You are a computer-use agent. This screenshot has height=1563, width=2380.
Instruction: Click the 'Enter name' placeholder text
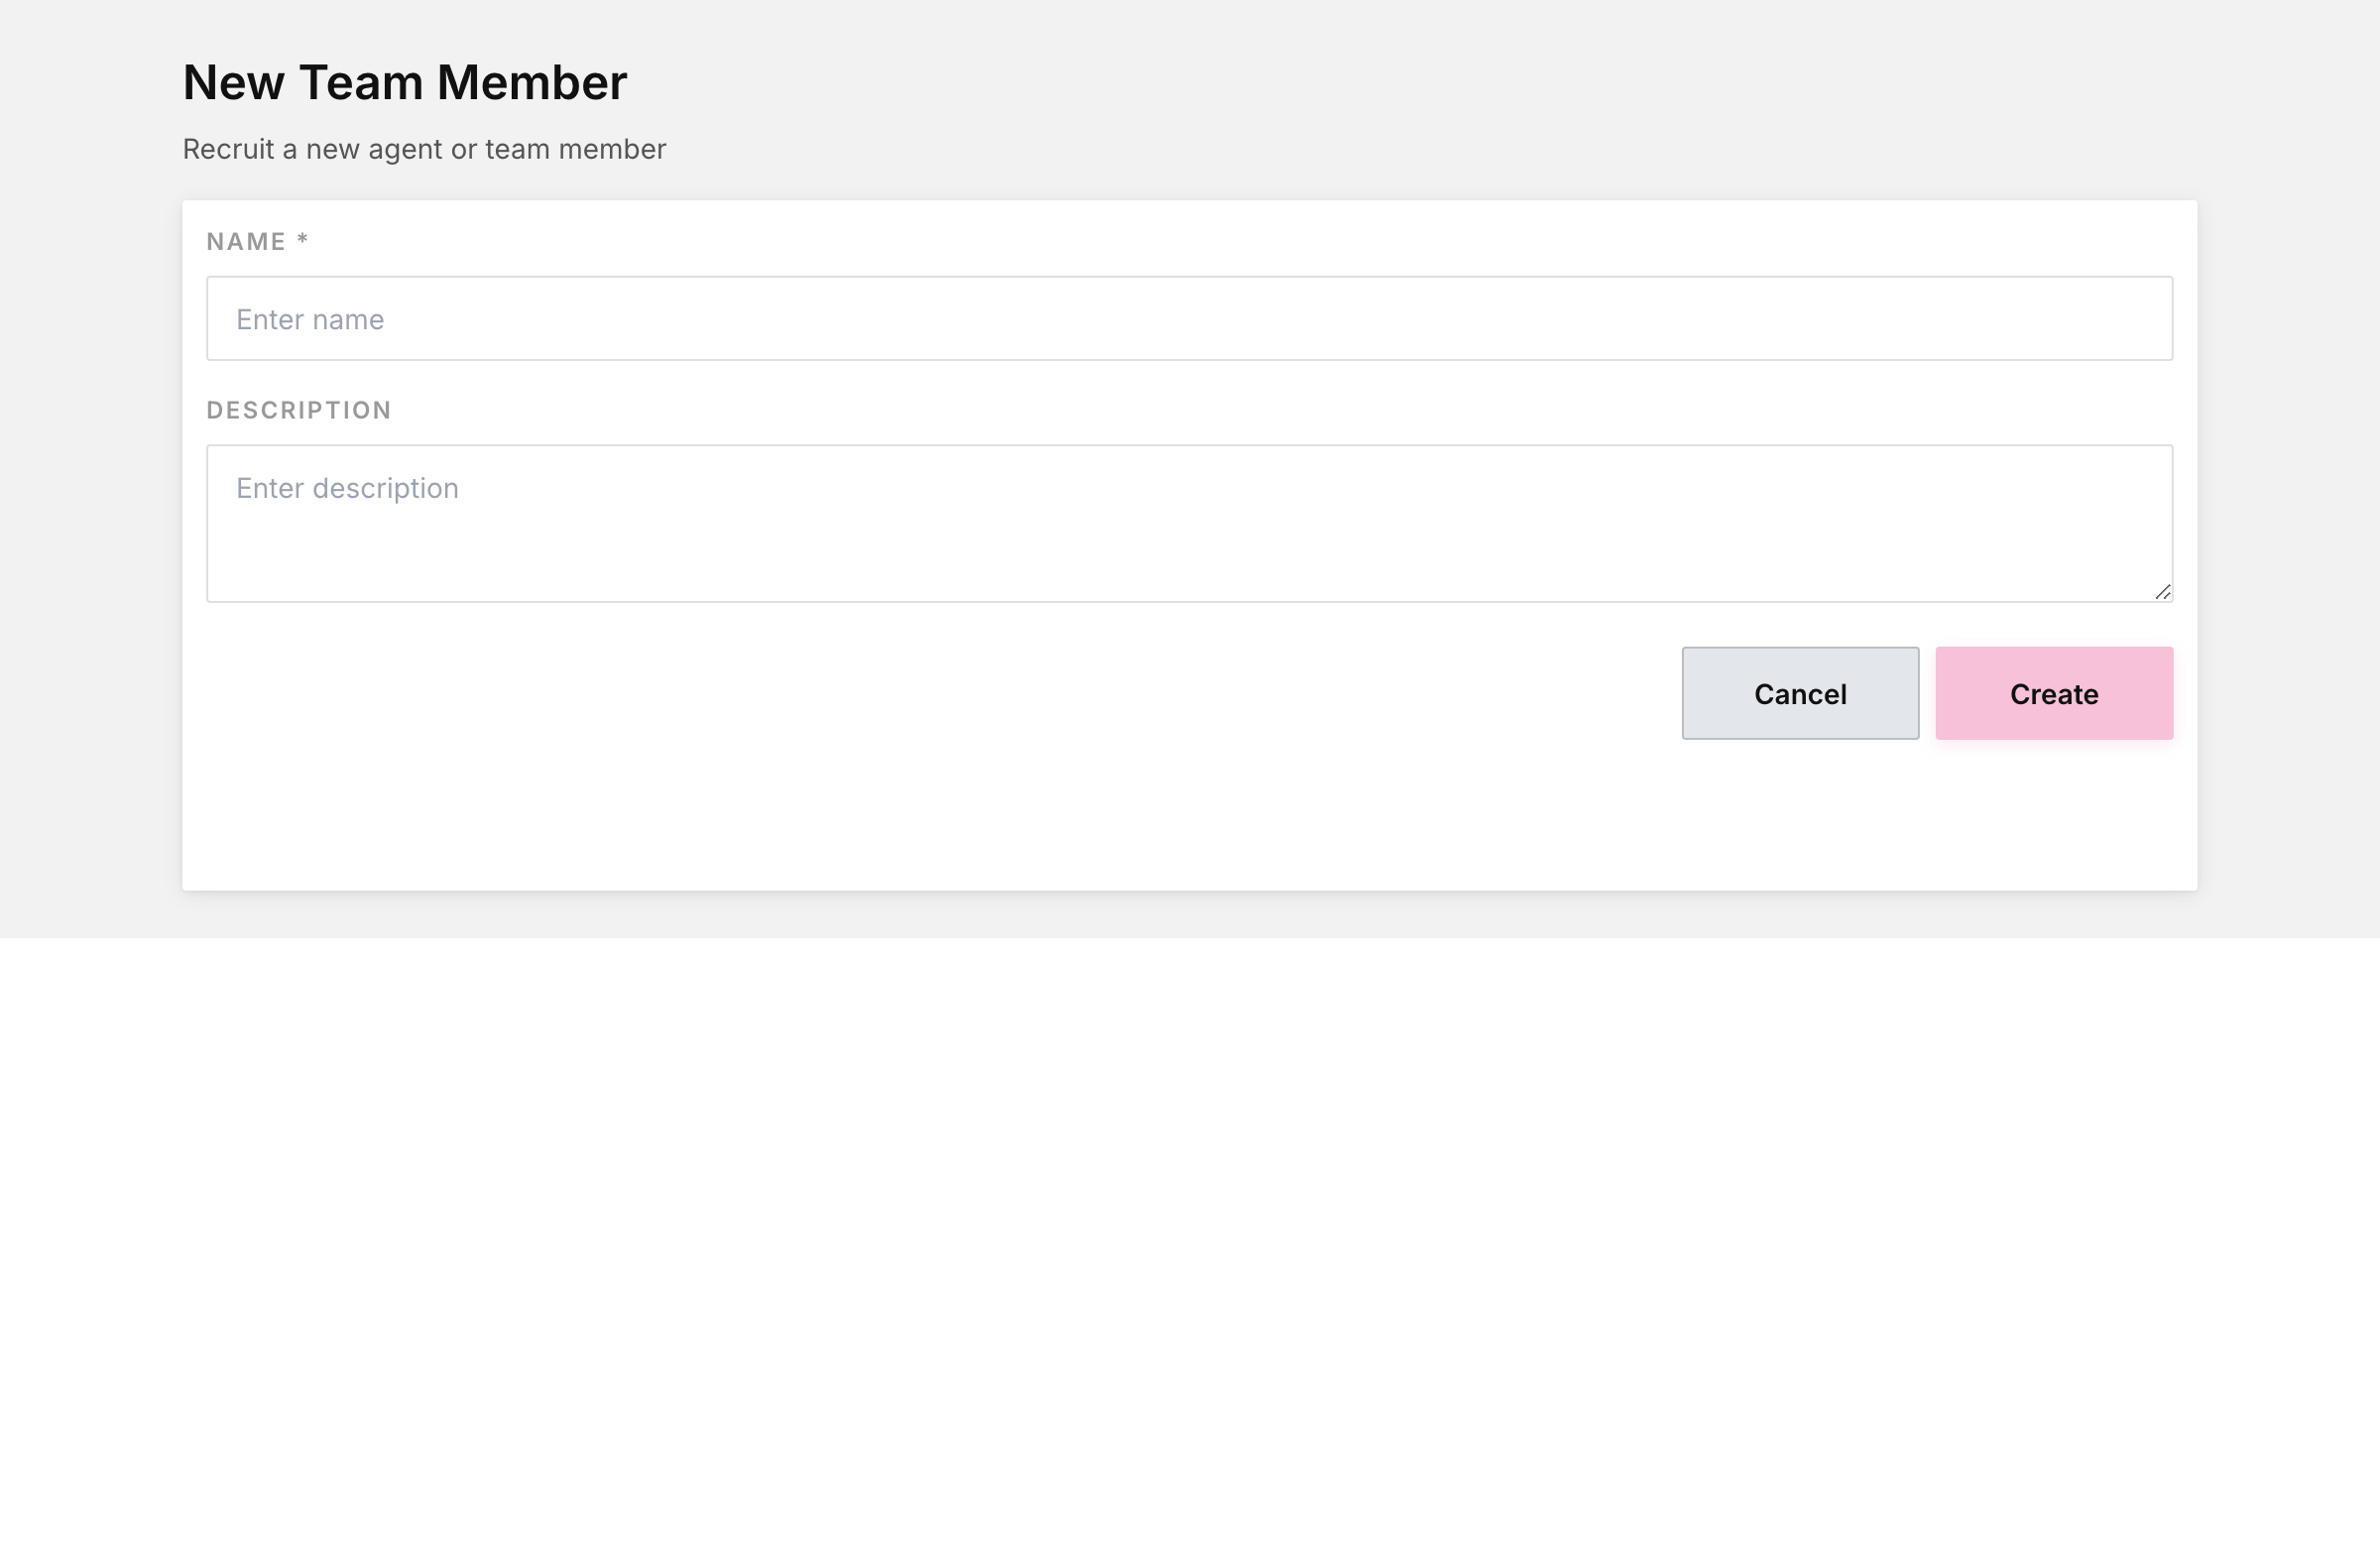pyautogui.click(x=310, y=319)
